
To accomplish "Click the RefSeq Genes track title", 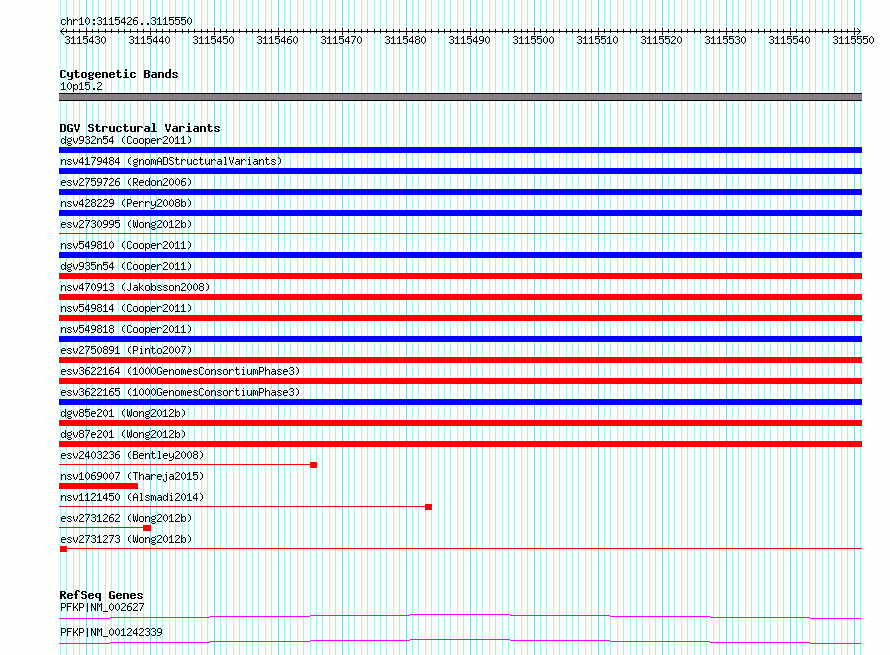I will pyautogui.click(x=101, y=595).
